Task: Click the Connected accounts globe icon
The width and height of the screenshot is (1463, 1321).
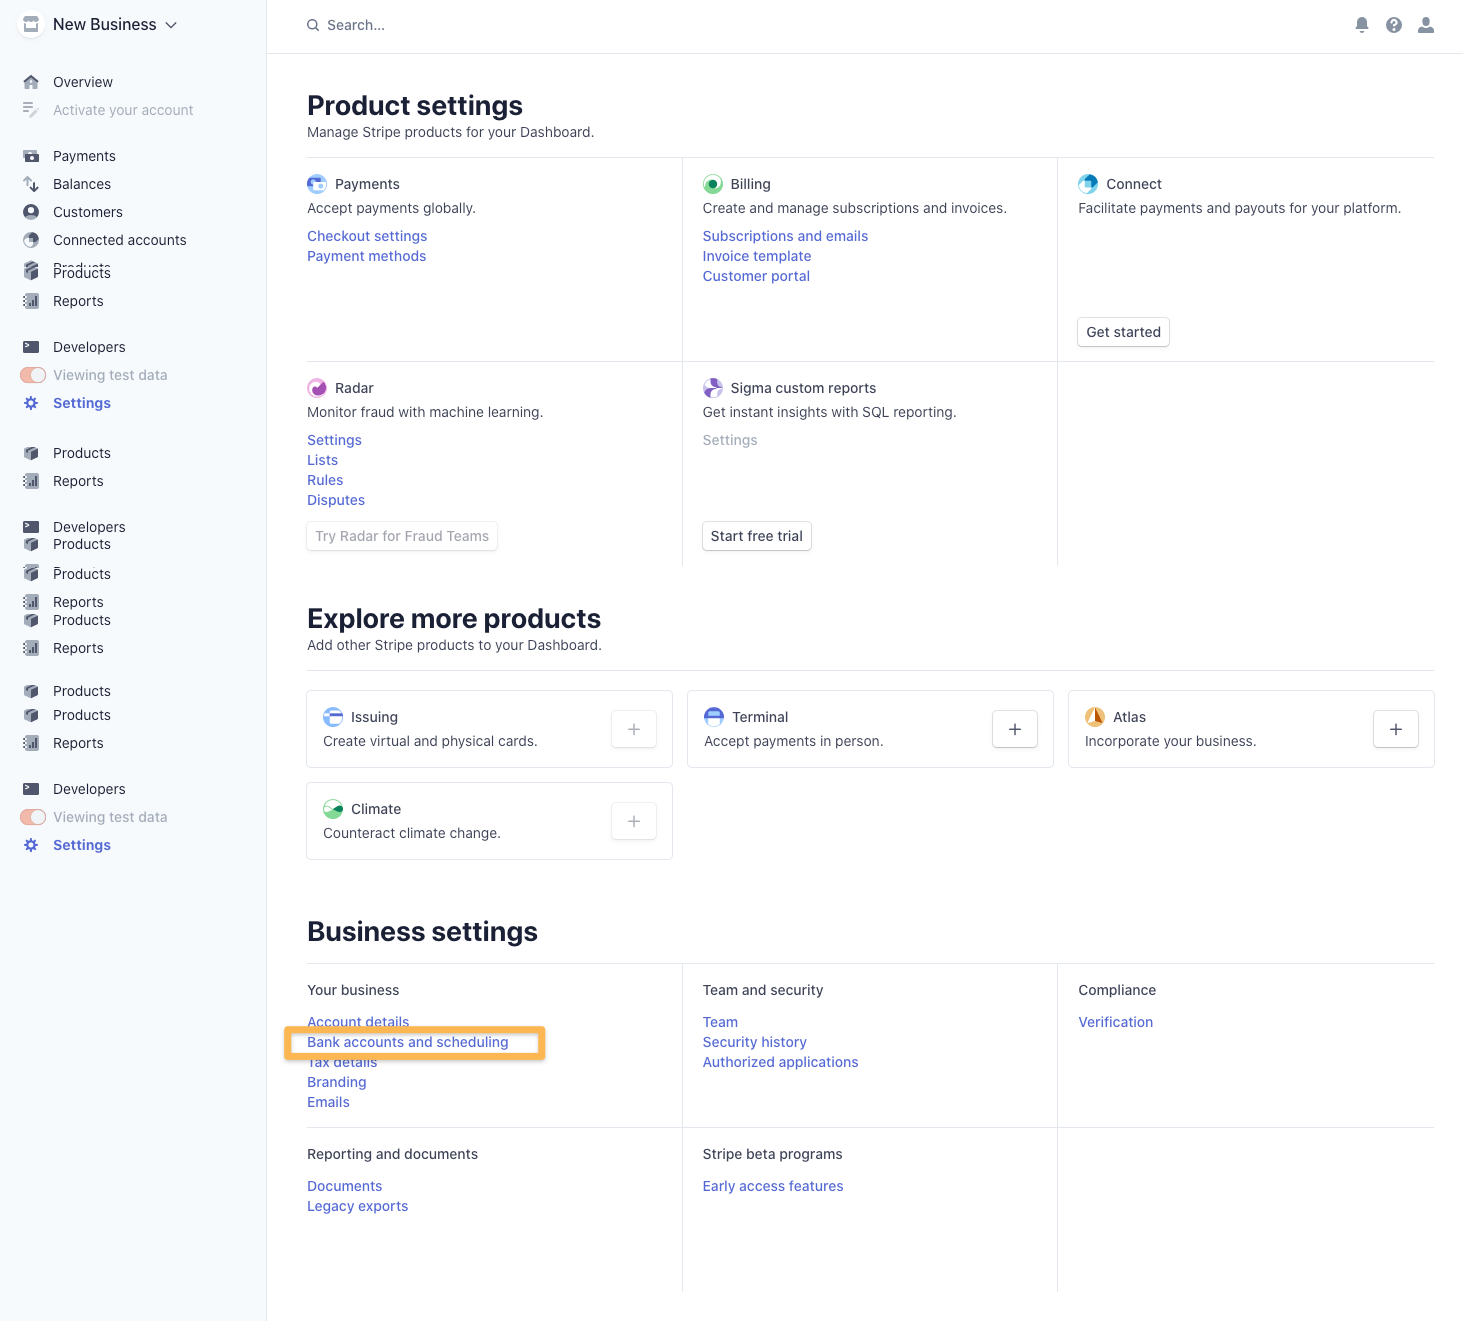Action: pos(31,240)
